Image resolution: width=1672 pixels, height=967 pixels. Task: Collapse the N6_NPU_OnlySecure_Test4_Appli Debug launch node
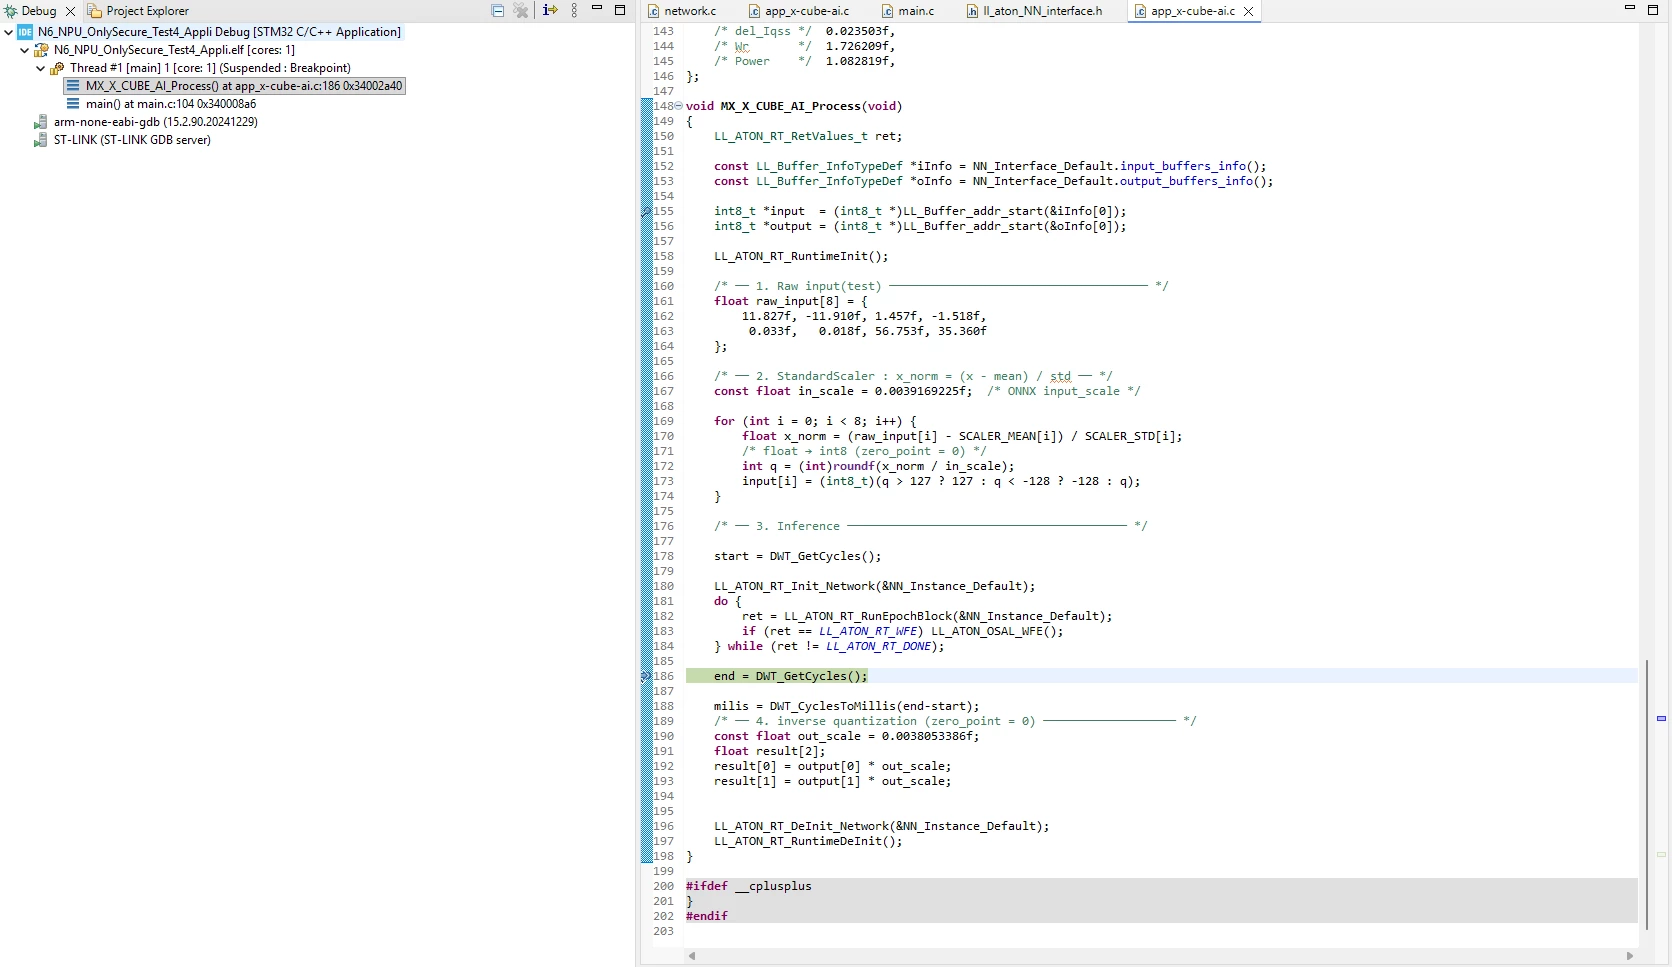pyautogui.click(x=8, y=32)
